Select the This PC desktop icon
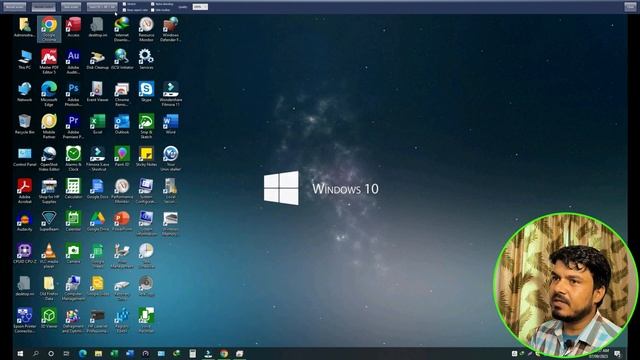The width and height of the screenshot is (640, 360). pyautogui.click(x=24, y=60)
